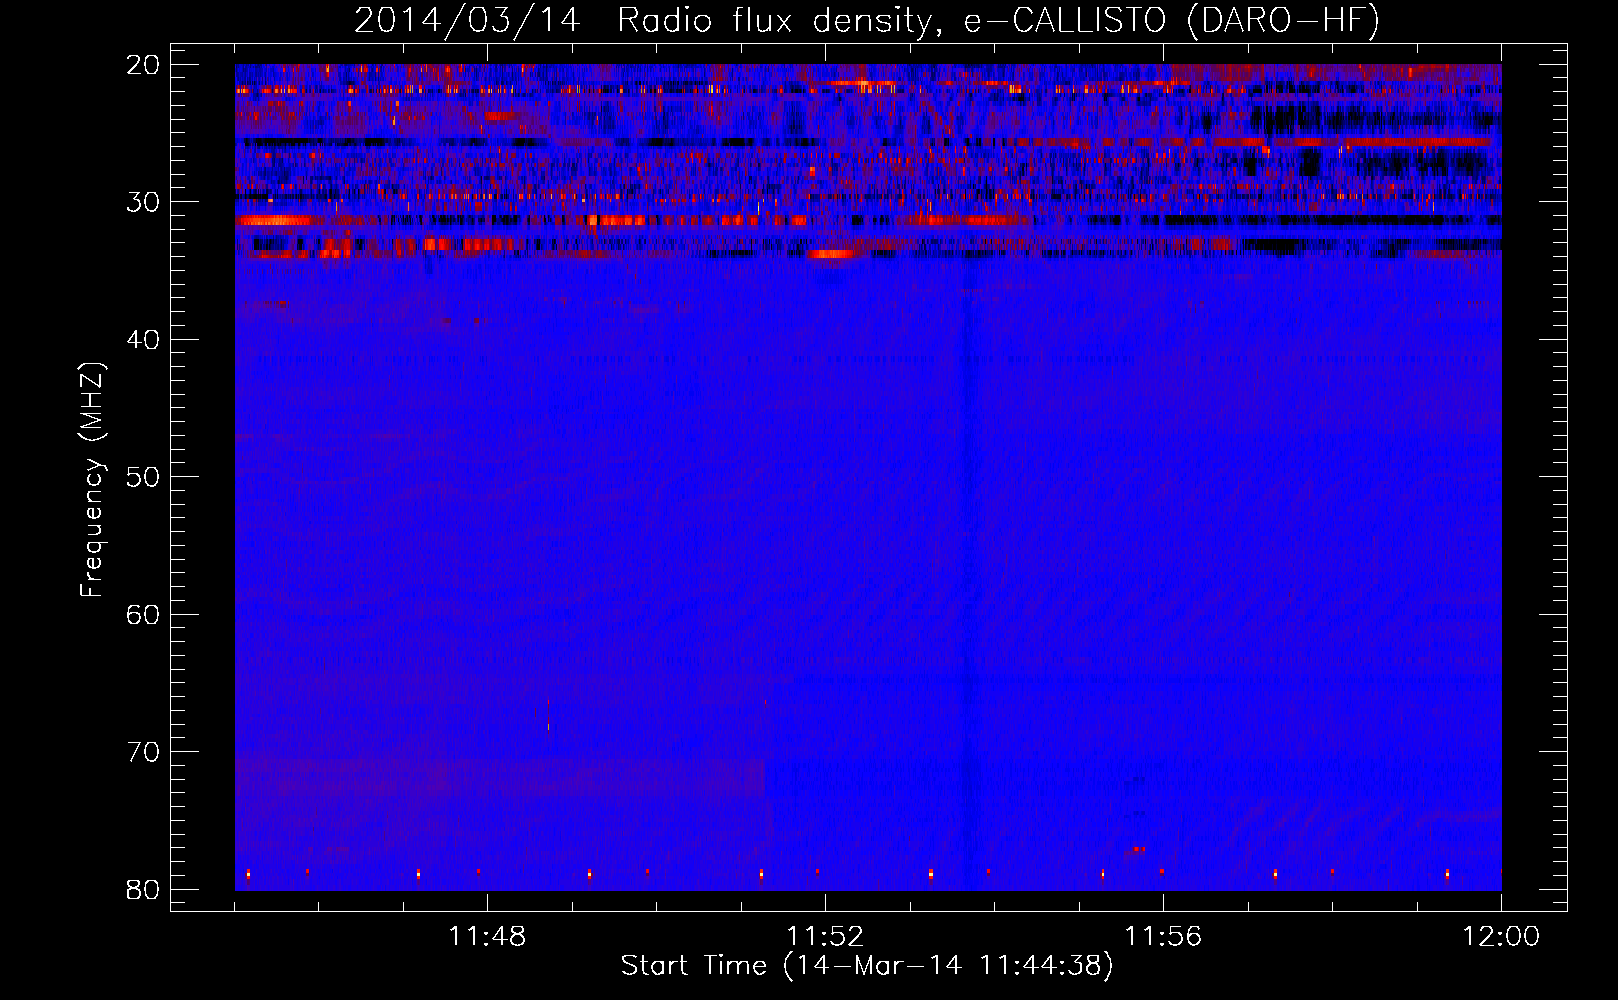This screenshot has width=1618, height=1000.
Task: Click the 50 frequency tick label
Action: point(143,477)
